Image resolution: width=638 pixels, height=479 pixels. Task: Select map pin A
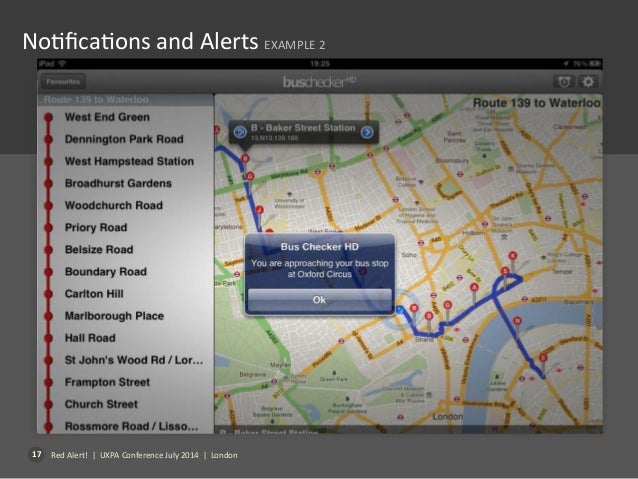click(474, 287)
